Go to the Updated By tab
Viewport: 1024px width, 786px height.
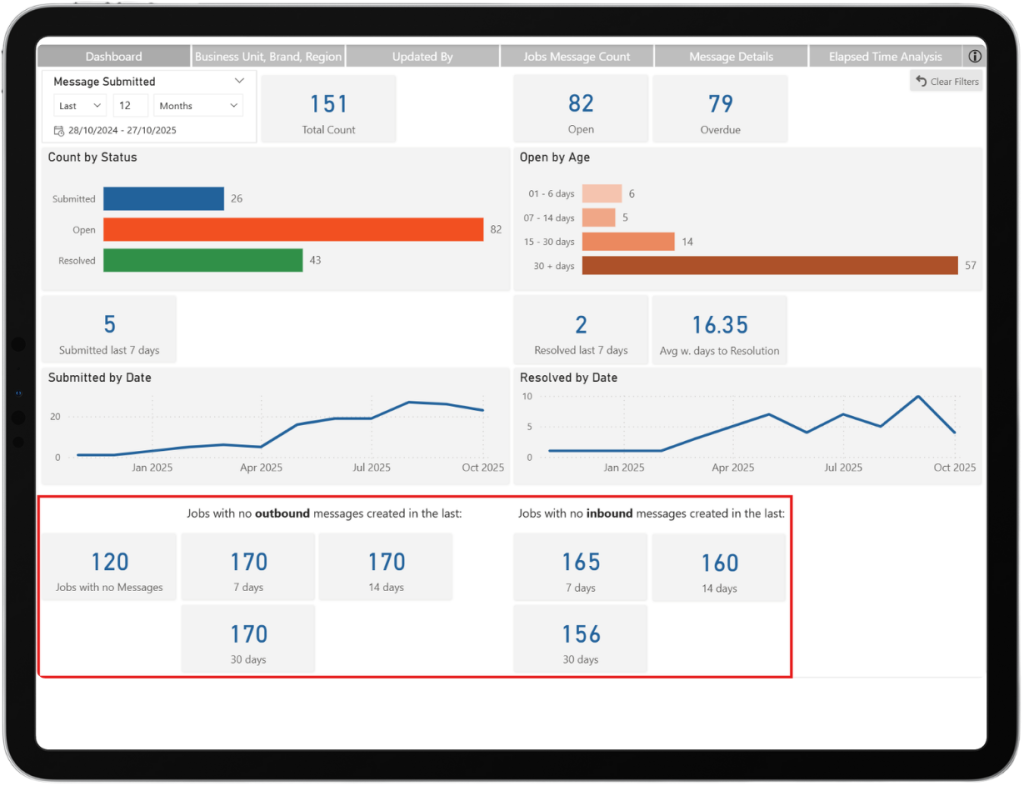click(x=422, y=57)
